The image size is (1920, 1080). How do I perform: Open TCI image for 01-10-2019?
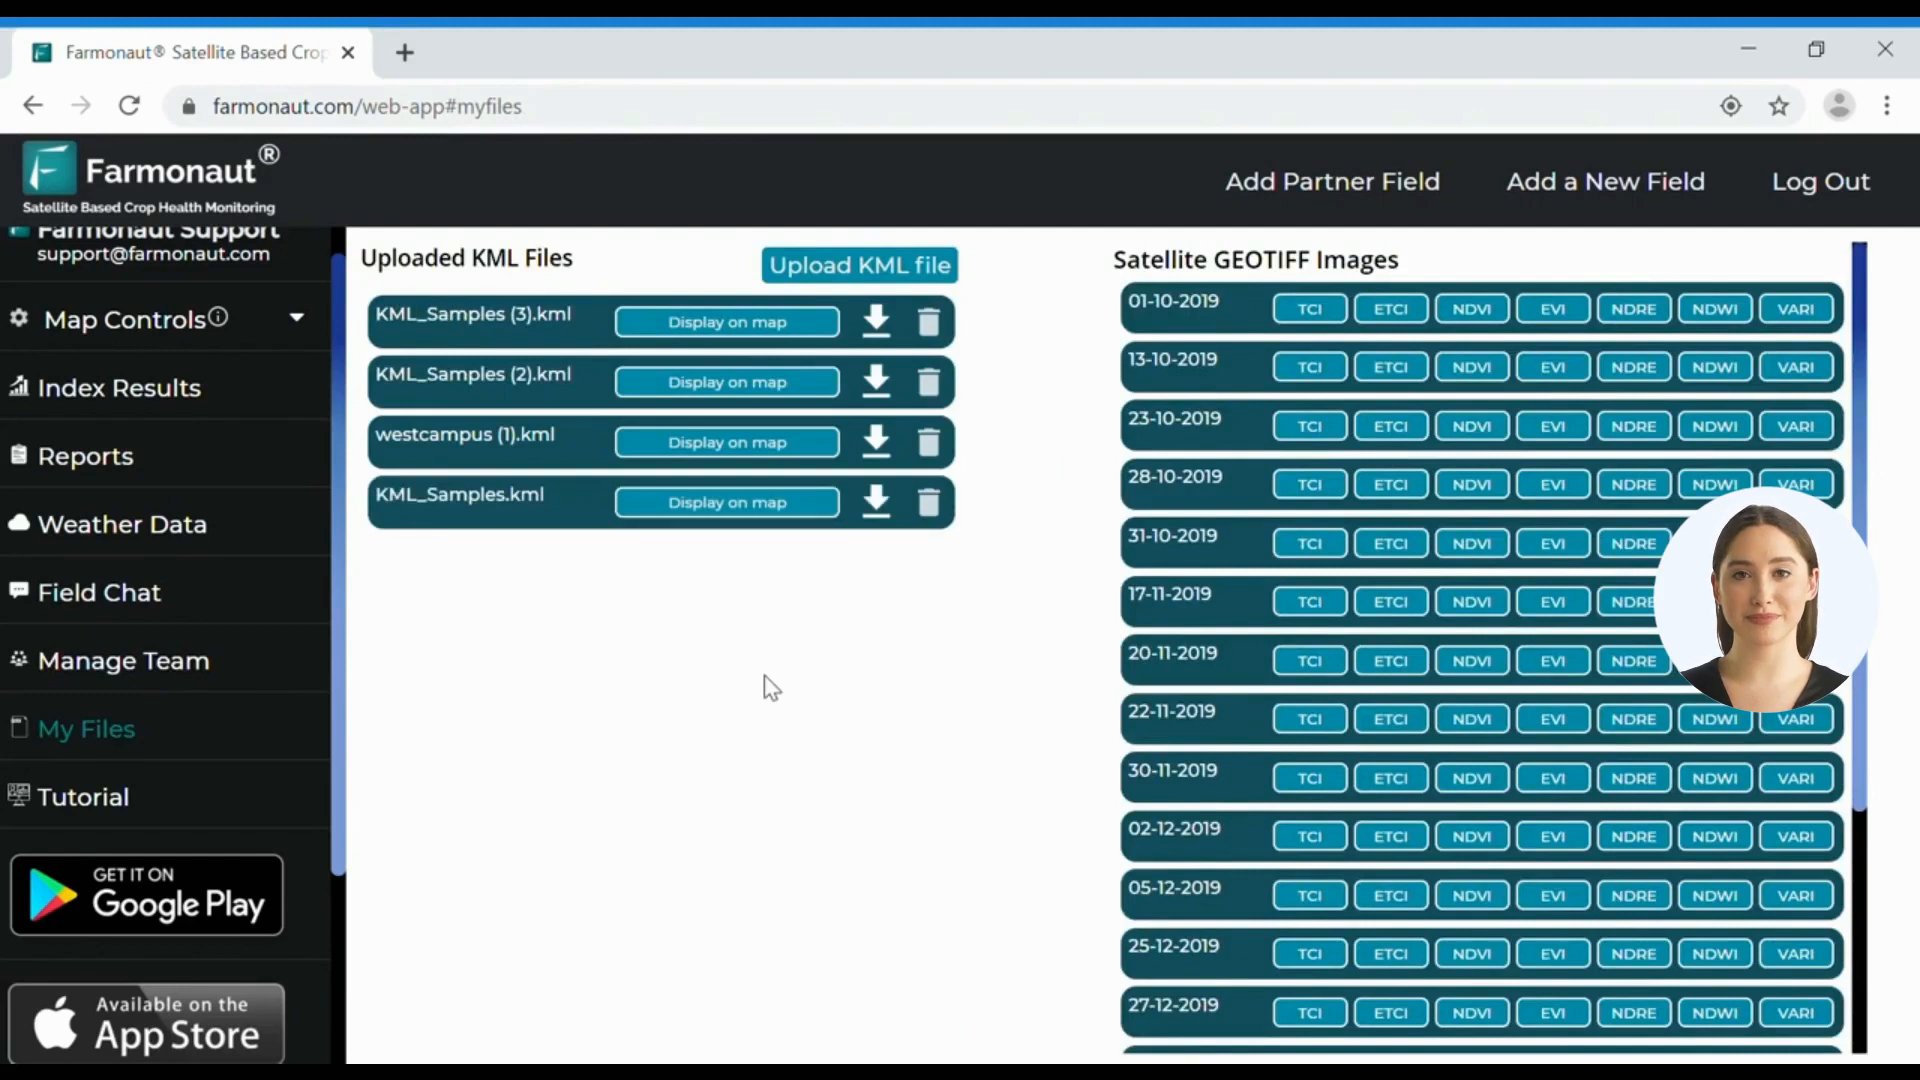point(1309,309)
